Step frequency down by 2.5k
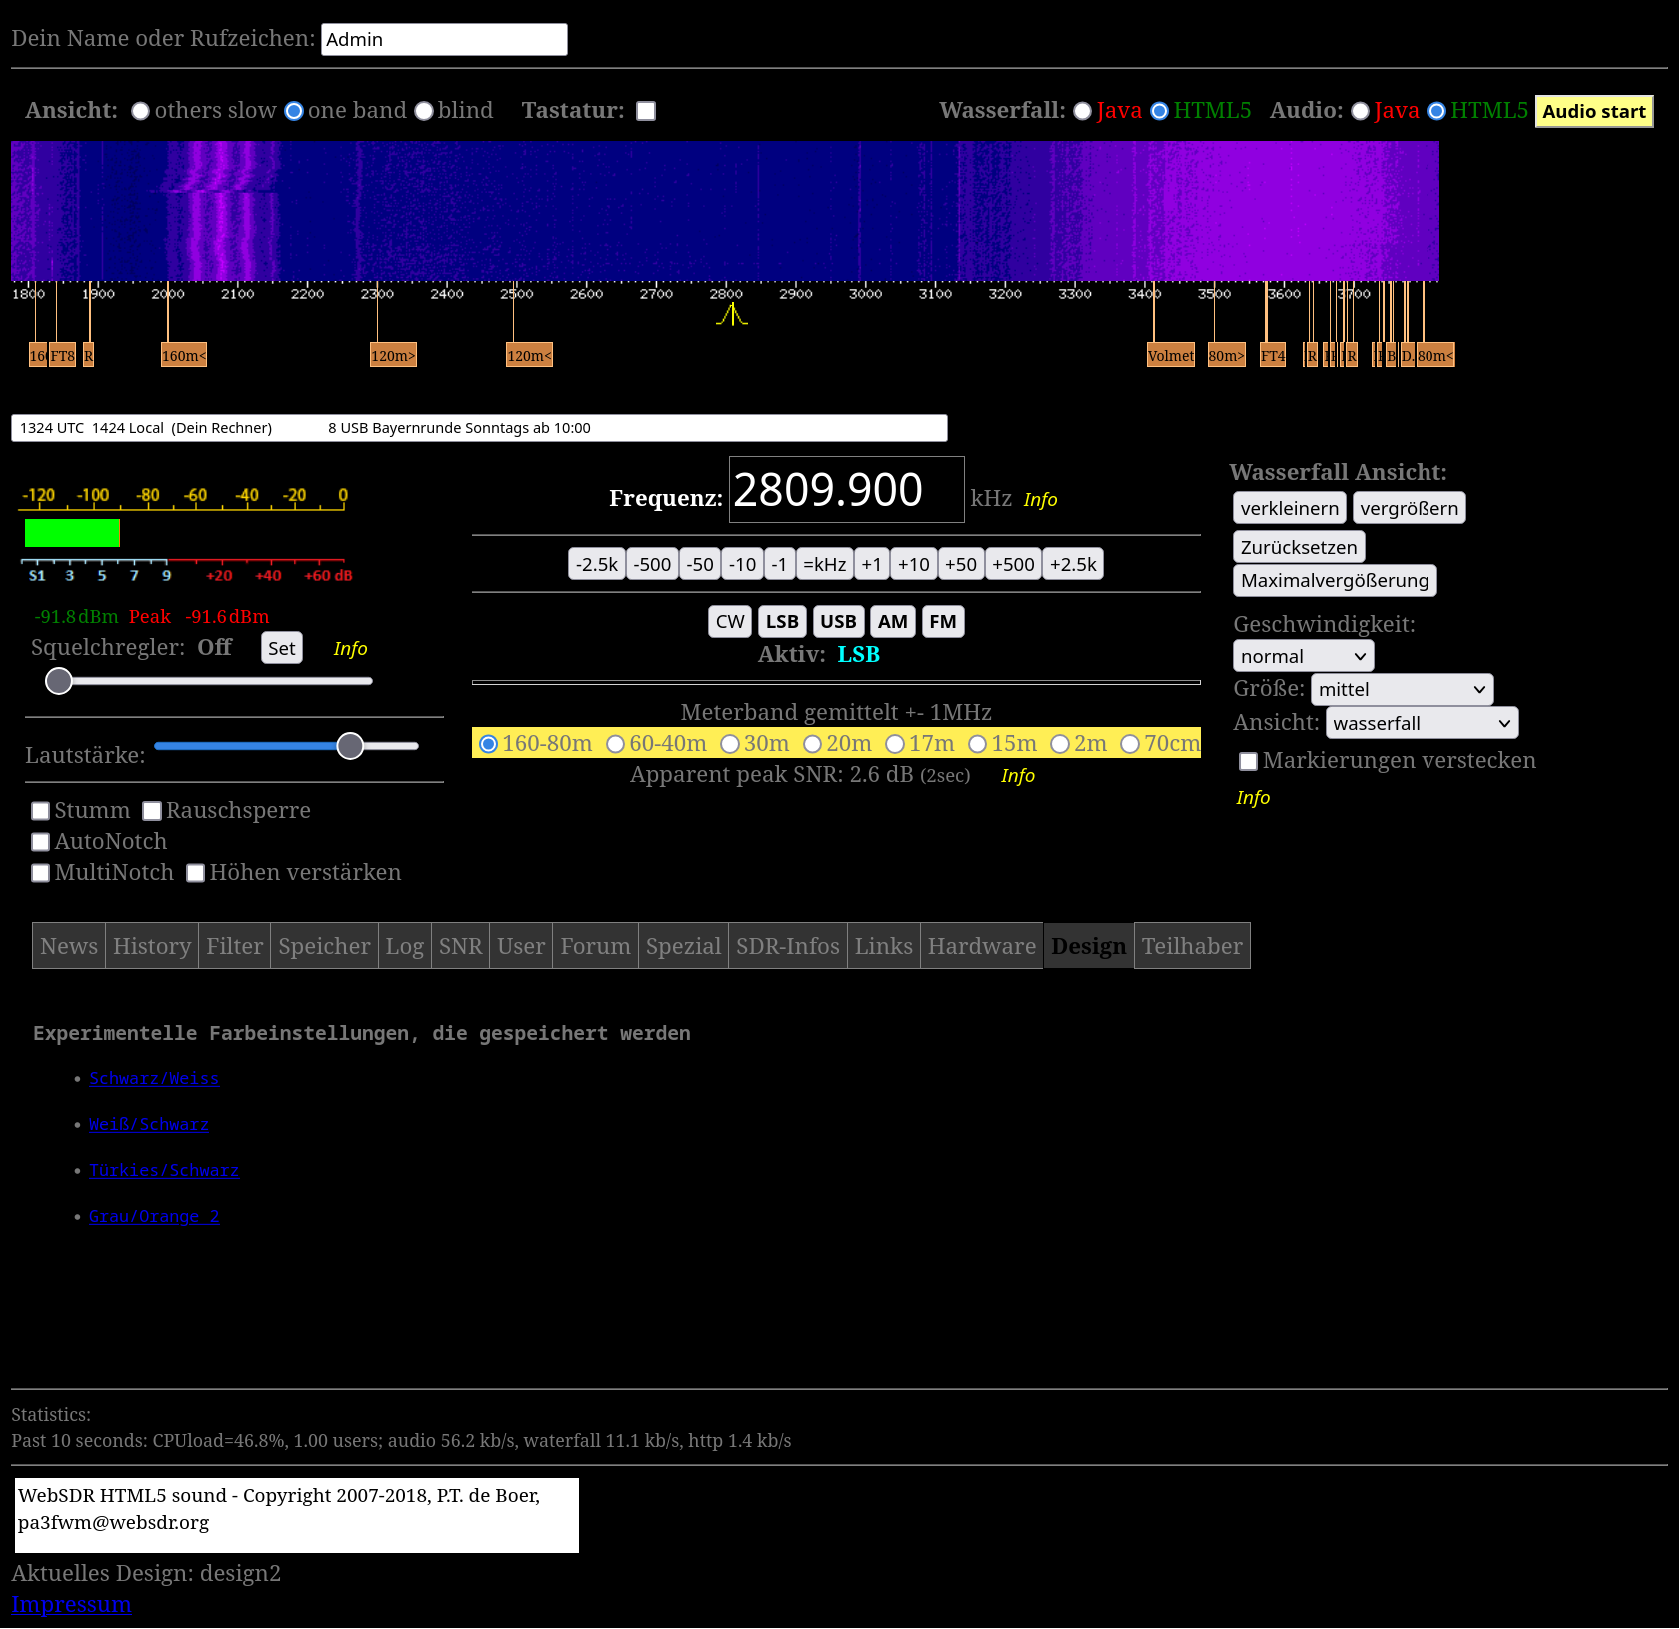Screen dimensions: 1680x1629 click(x=597, y=564)
